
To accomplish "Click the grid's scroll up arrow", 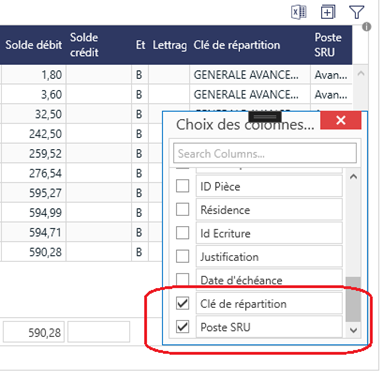I will (x=361, y=74).
